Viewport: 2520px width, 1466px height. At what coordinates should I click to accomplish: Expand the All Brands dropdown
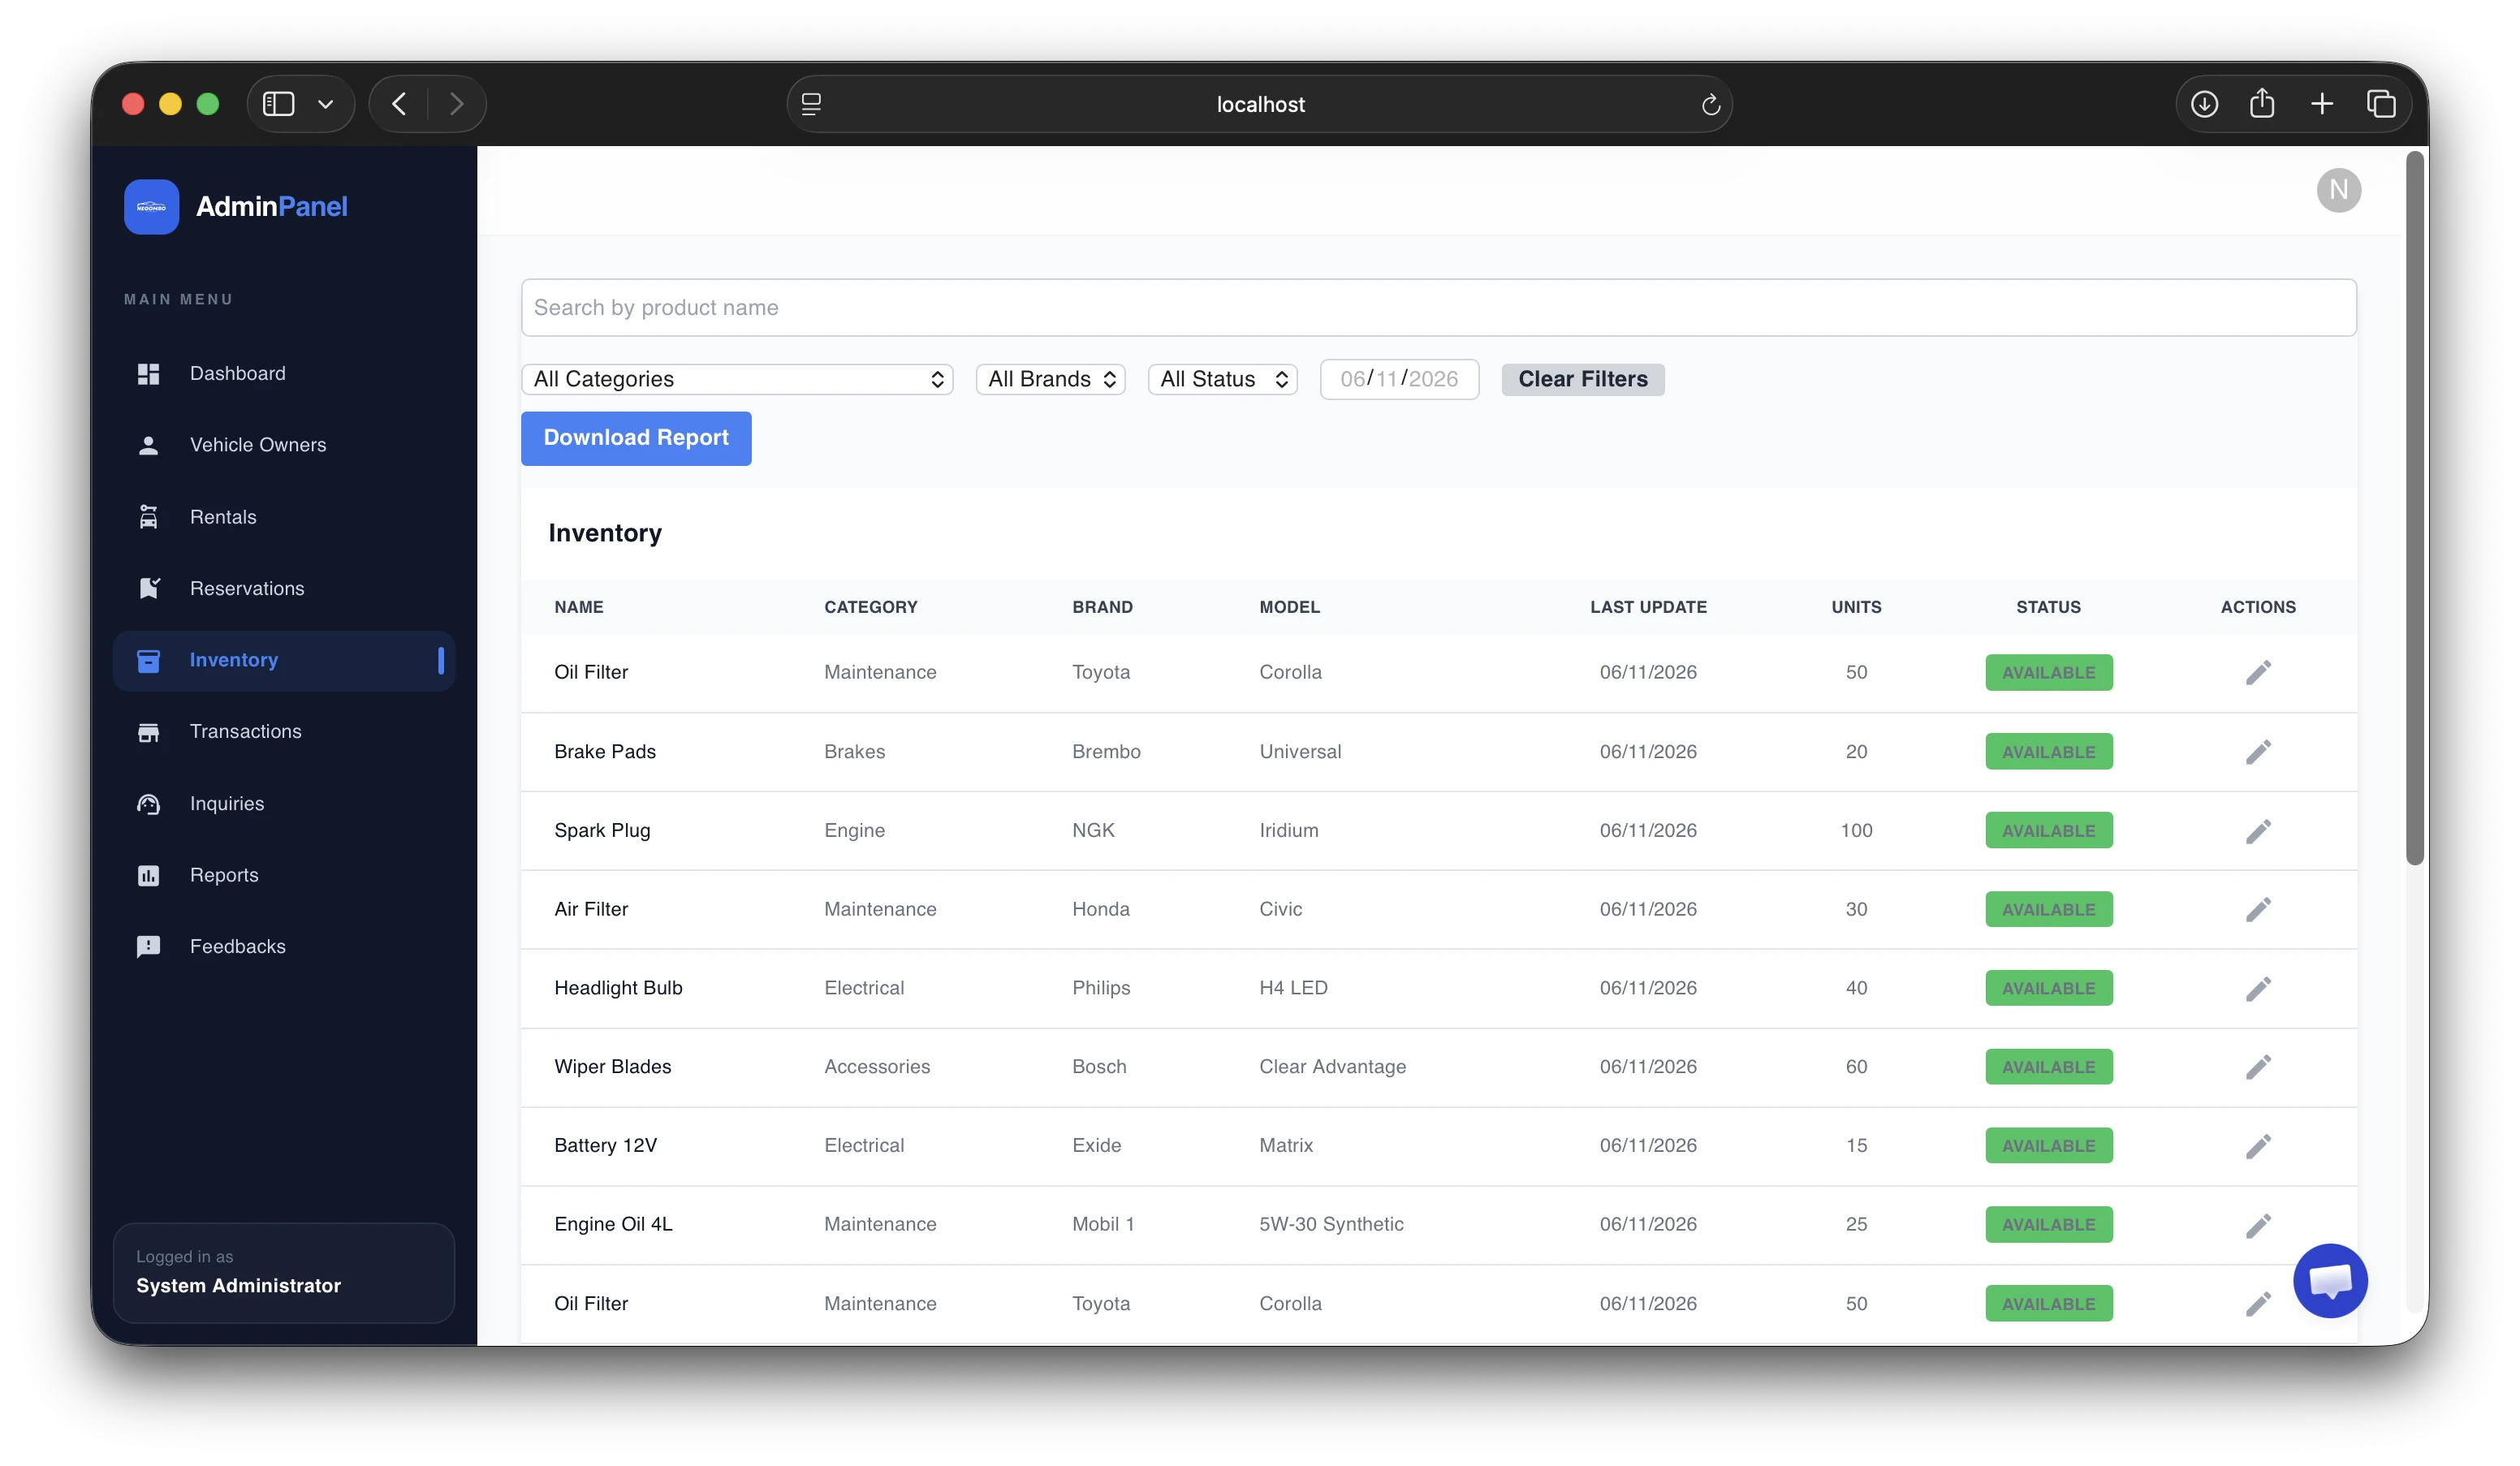tap(1050, 379)
